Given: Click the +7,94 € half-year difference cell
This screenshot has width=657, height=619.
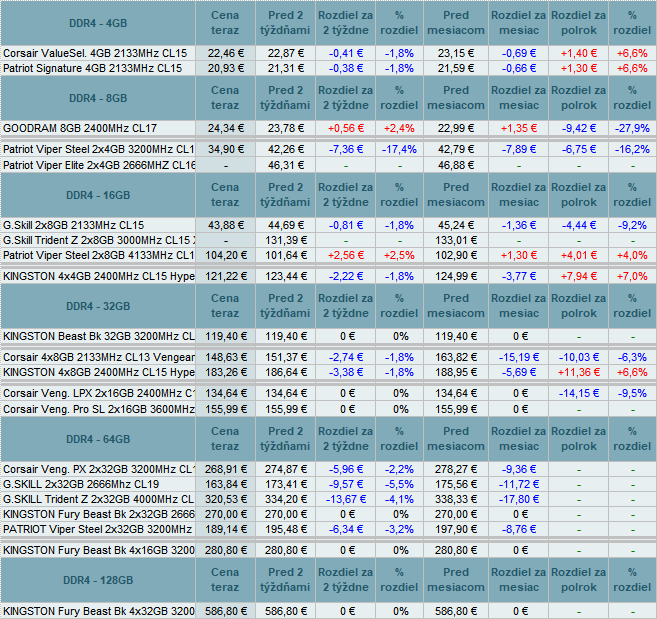Looking at the screenshot, I should click(x=579, y=277).
